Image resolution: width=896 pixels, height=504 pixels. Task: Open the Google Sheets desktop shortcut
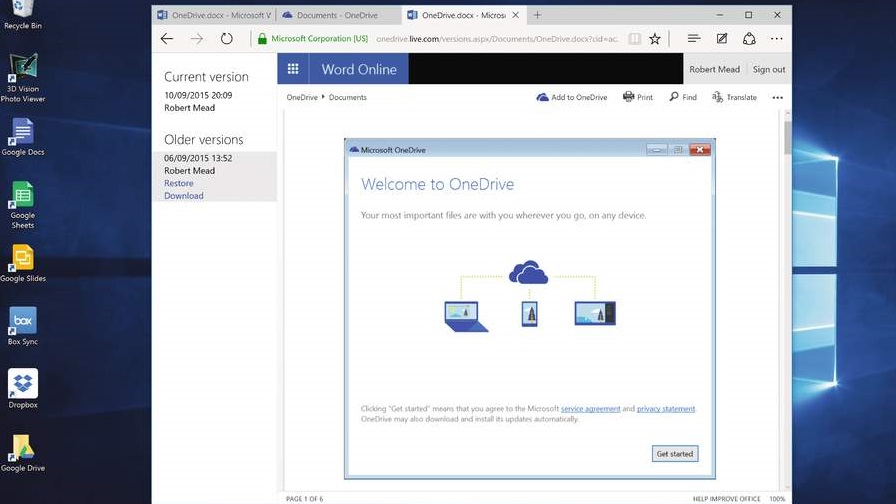tap(23, 205)
